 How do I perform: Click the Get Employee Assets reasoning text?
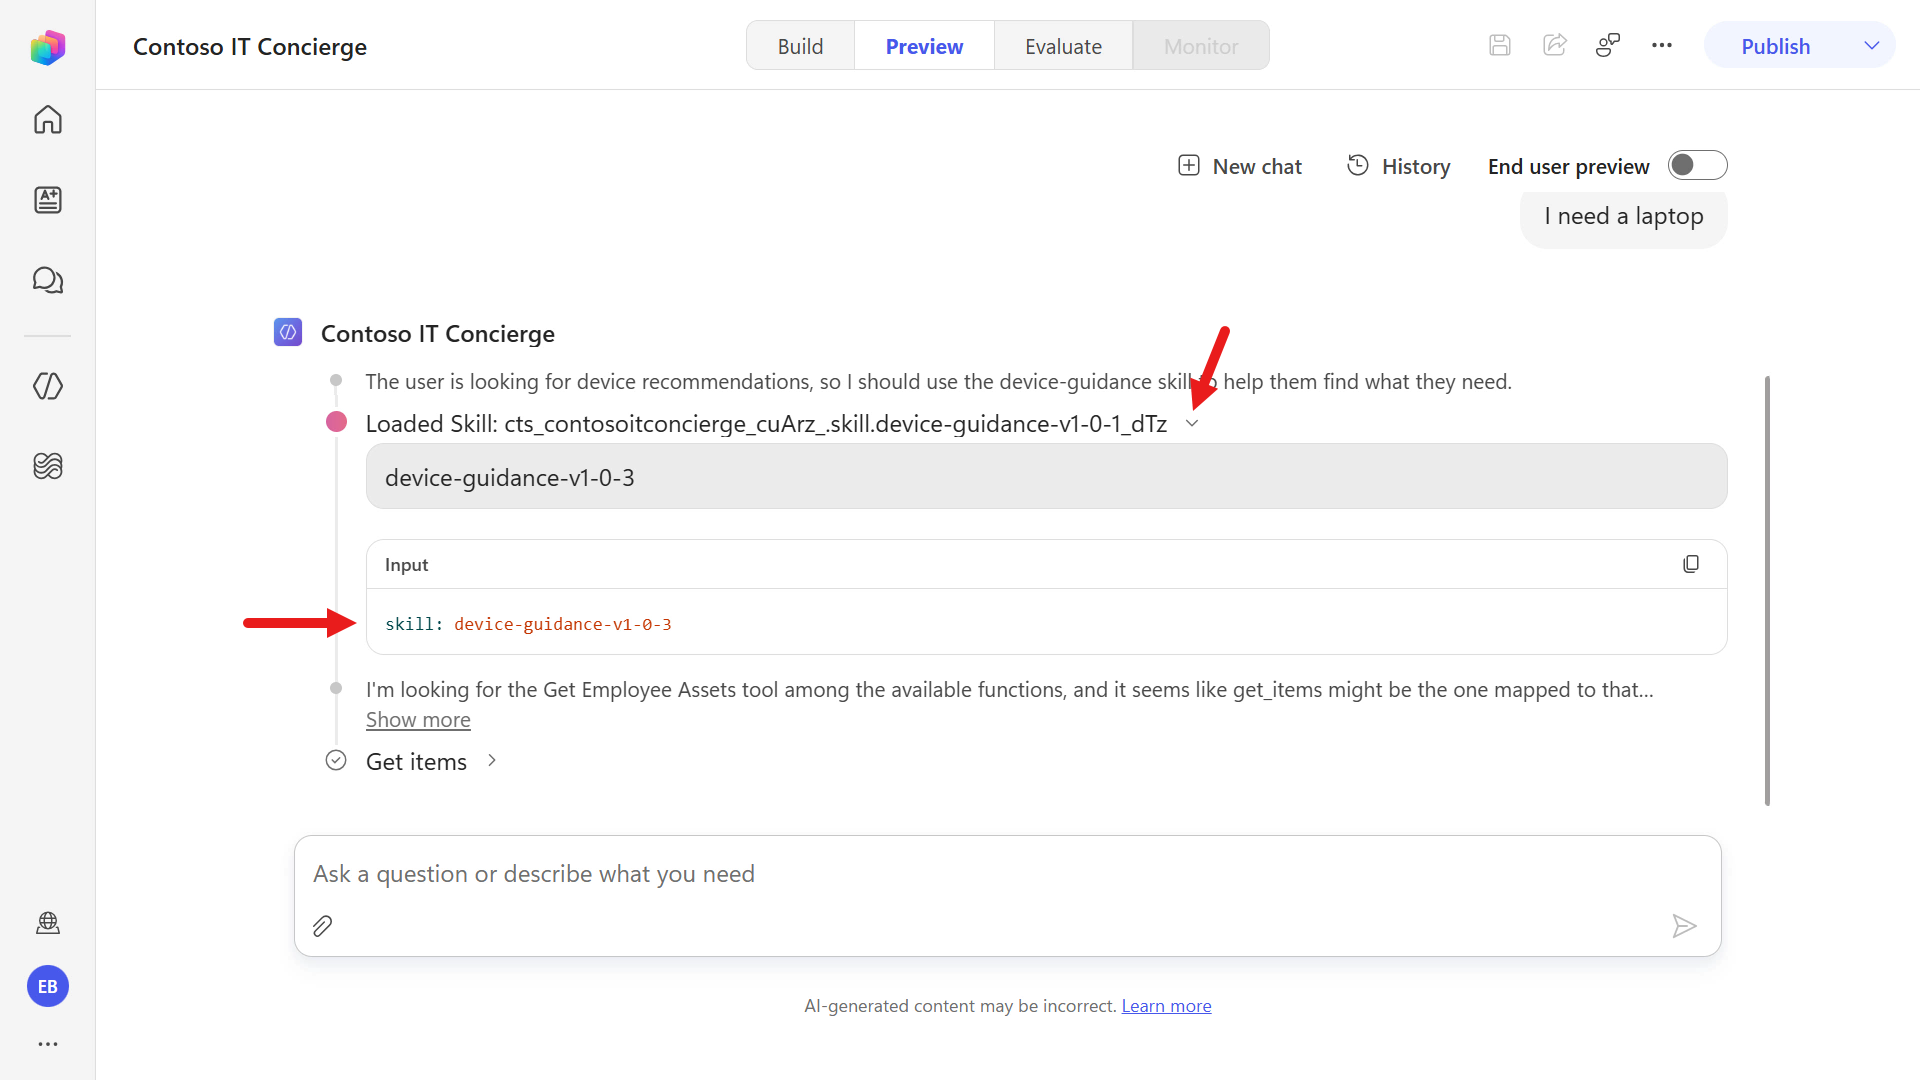tap(1009, 690)
